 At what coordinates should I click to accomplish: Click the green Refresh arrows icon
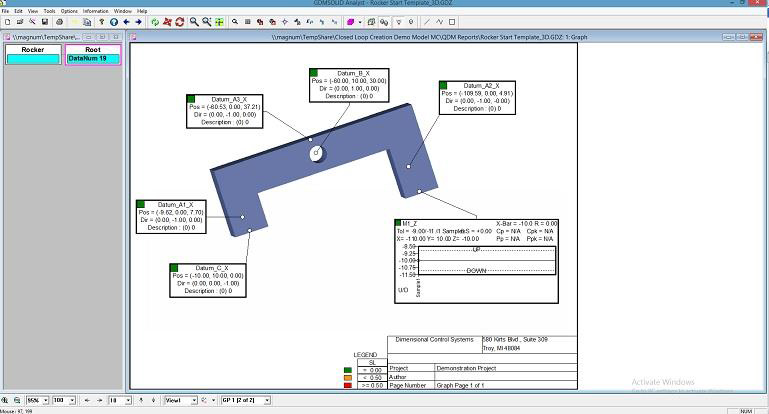click(x=155, y=21)
